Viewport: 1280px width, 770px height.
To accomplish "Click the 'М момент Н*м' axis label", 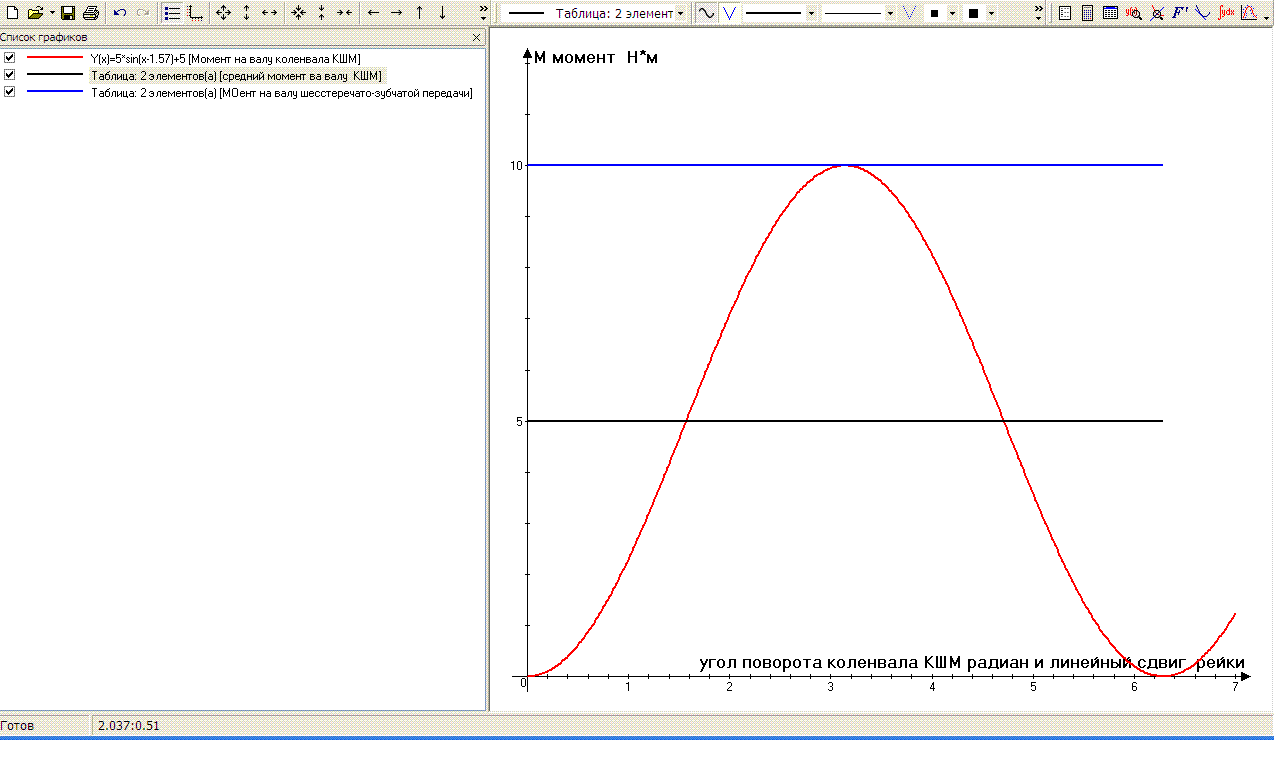I will pos(596,57).
